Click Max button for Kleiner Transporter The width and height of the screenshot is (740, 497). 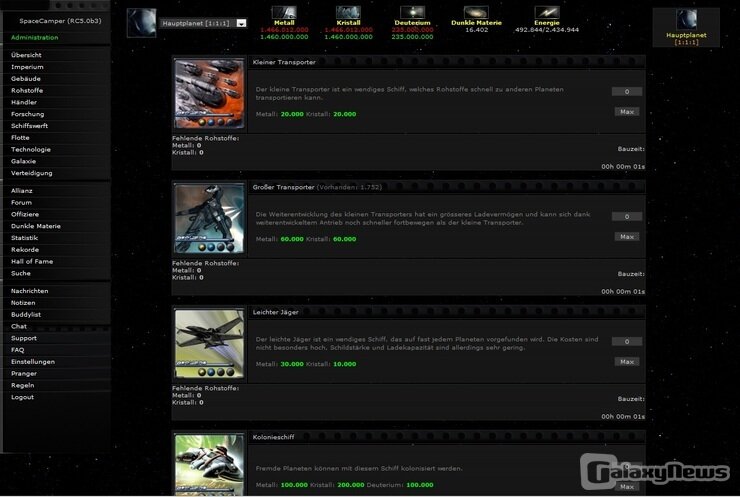click(627, 112)
